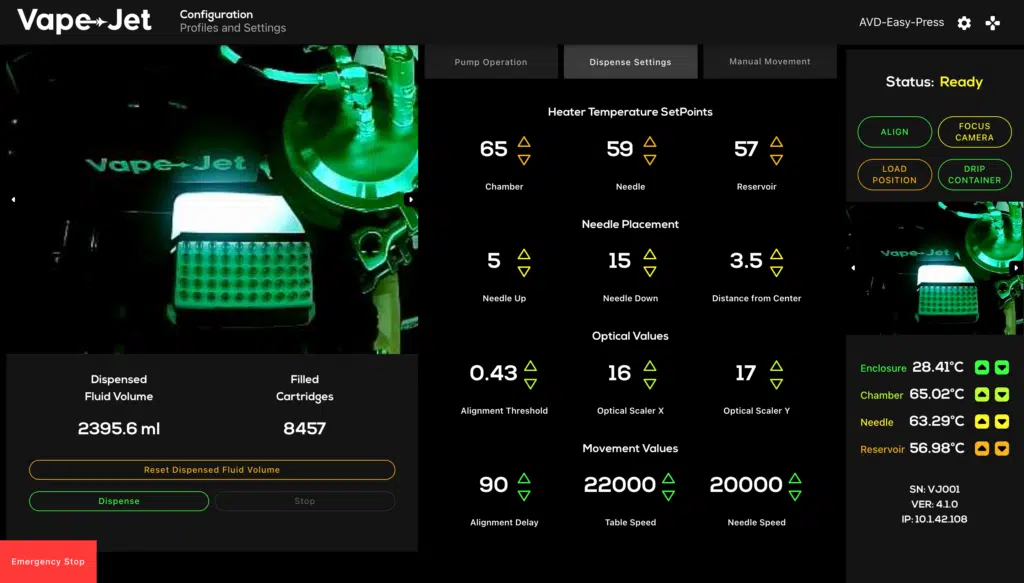The image size is (1024, 583).
Task: Click the Configuration Profiles and Settings heading
Action: point(232,21)
